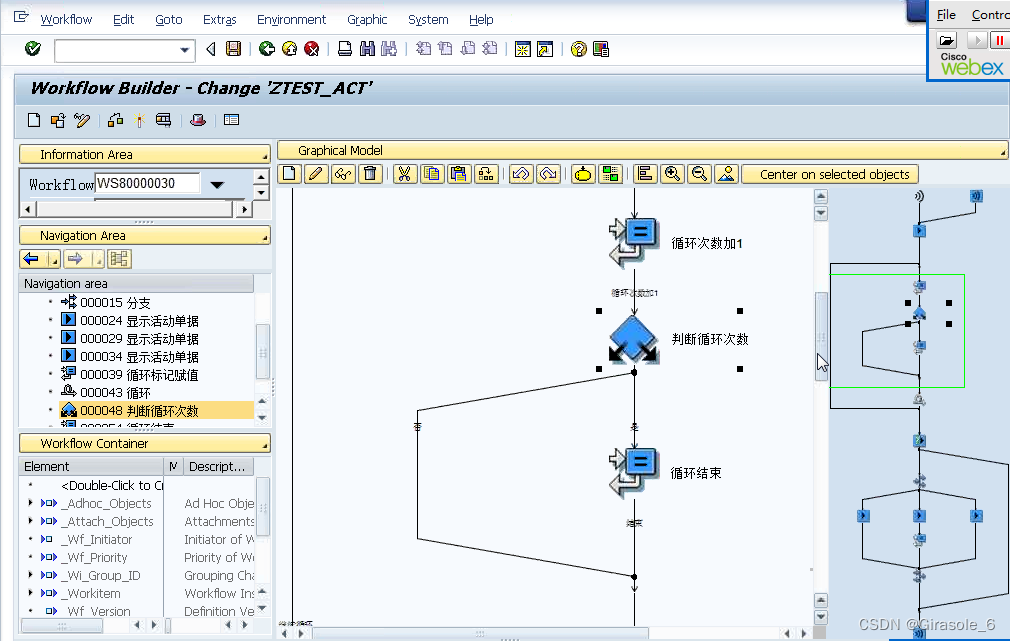
Task: Click the Workflow WS80000030 input field
Action: point(147,183)
